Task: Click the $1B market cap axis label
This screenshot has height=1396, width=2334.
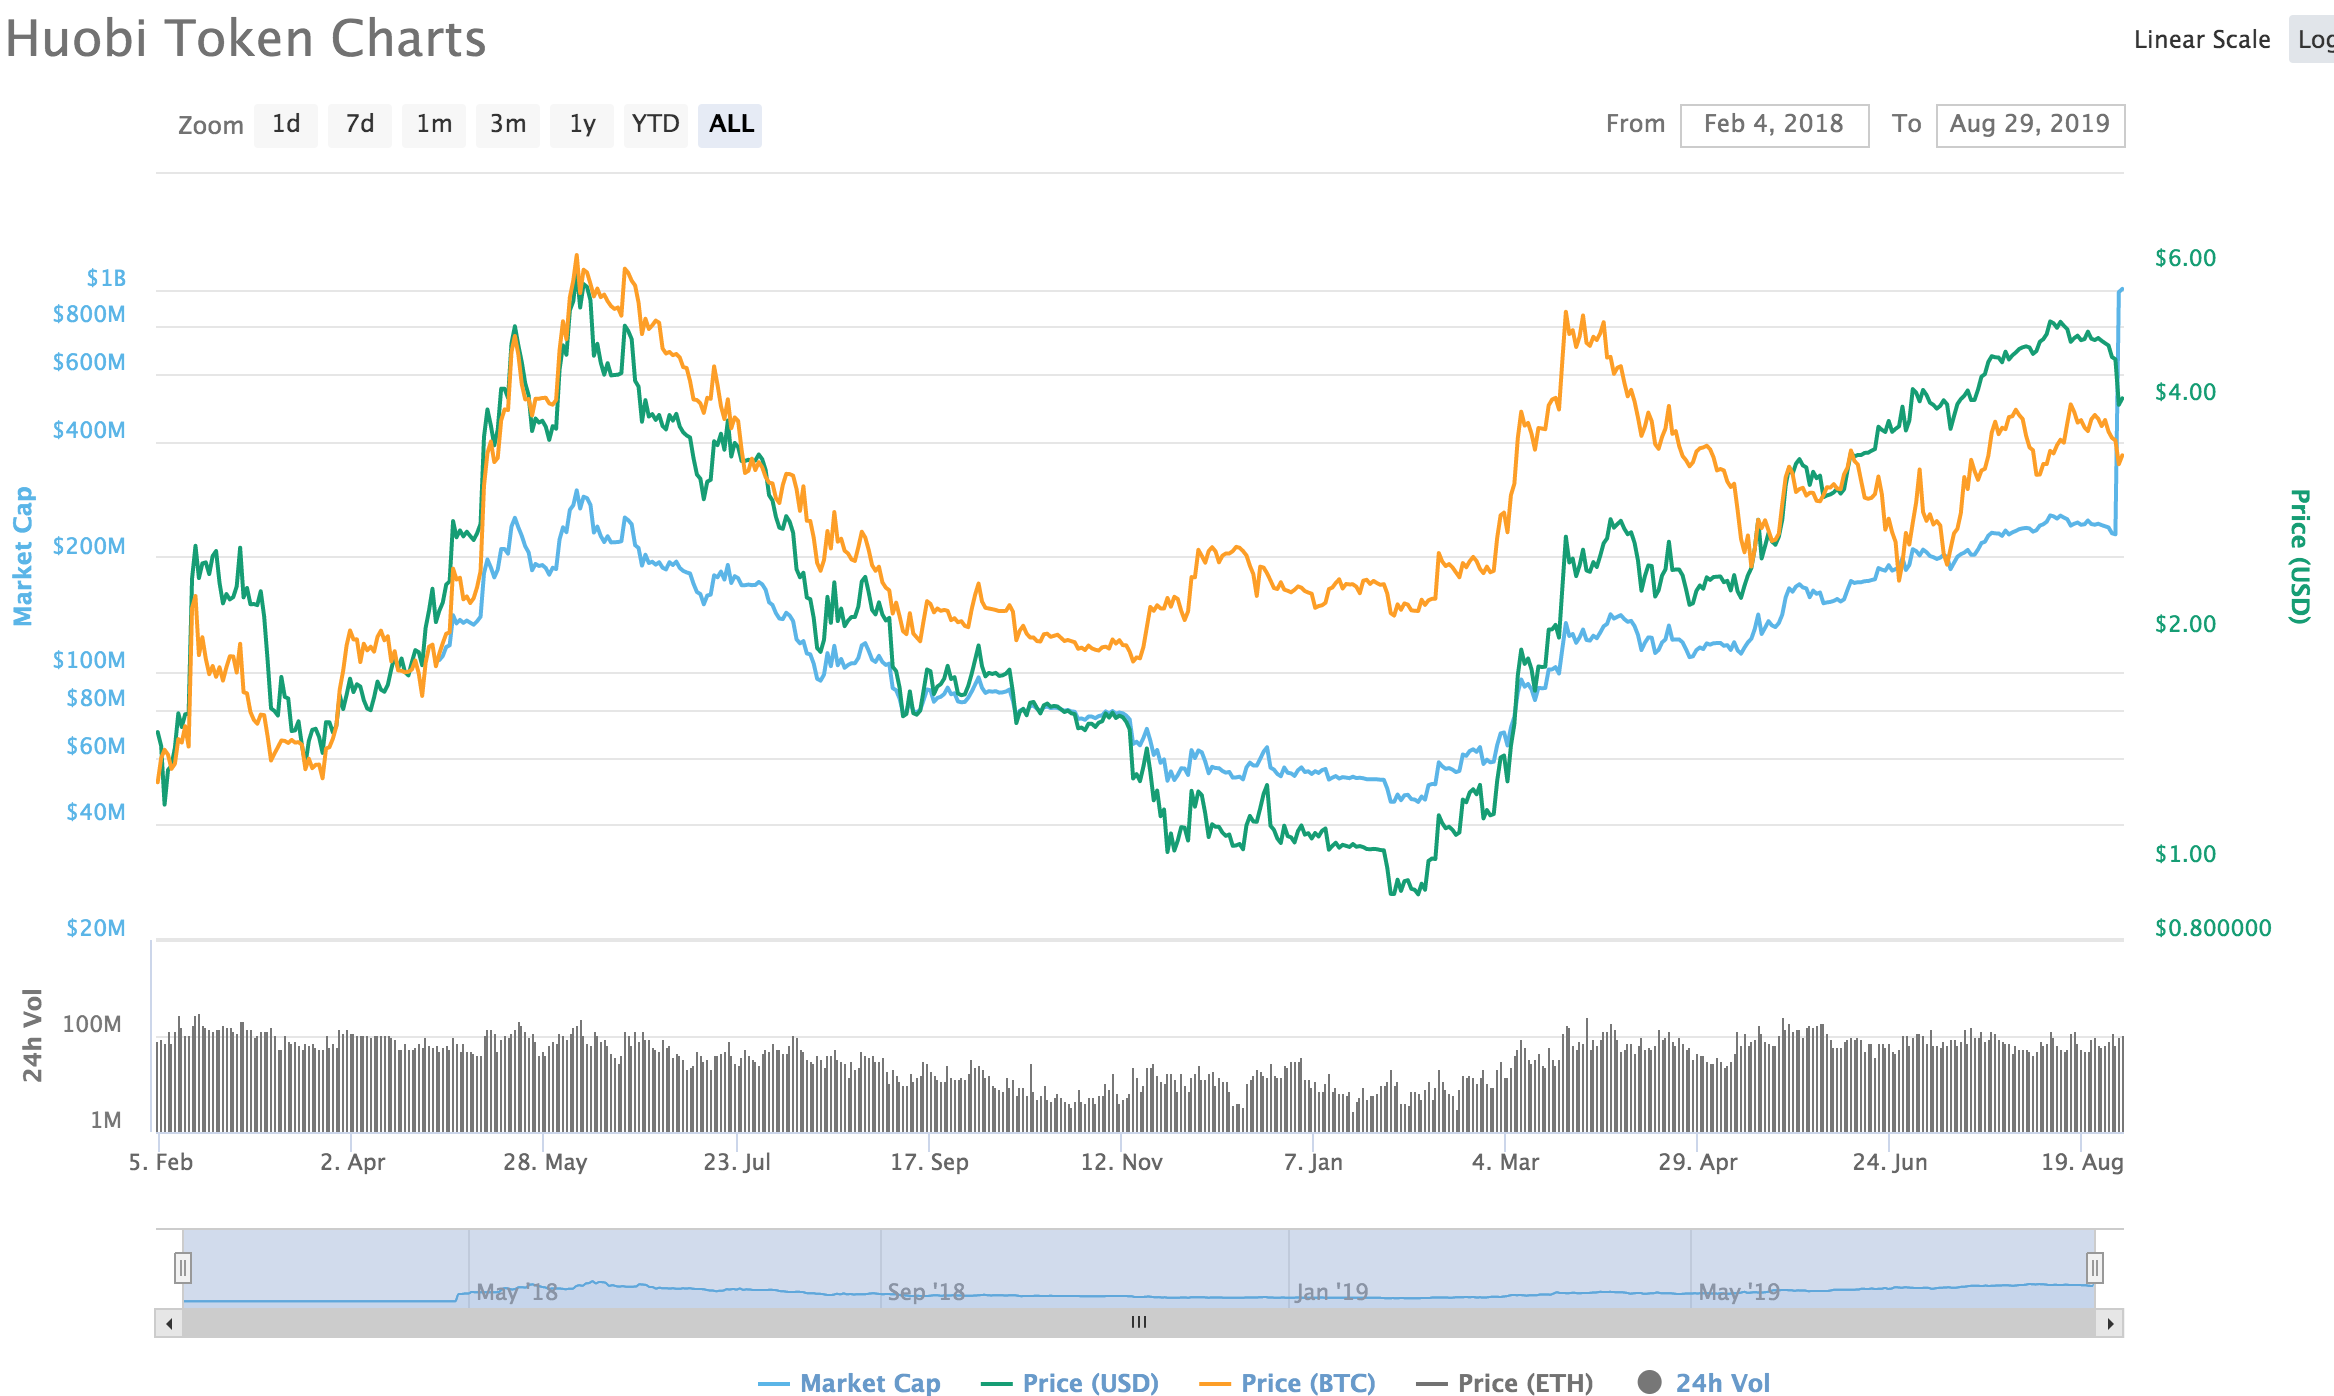Action: 106,278
